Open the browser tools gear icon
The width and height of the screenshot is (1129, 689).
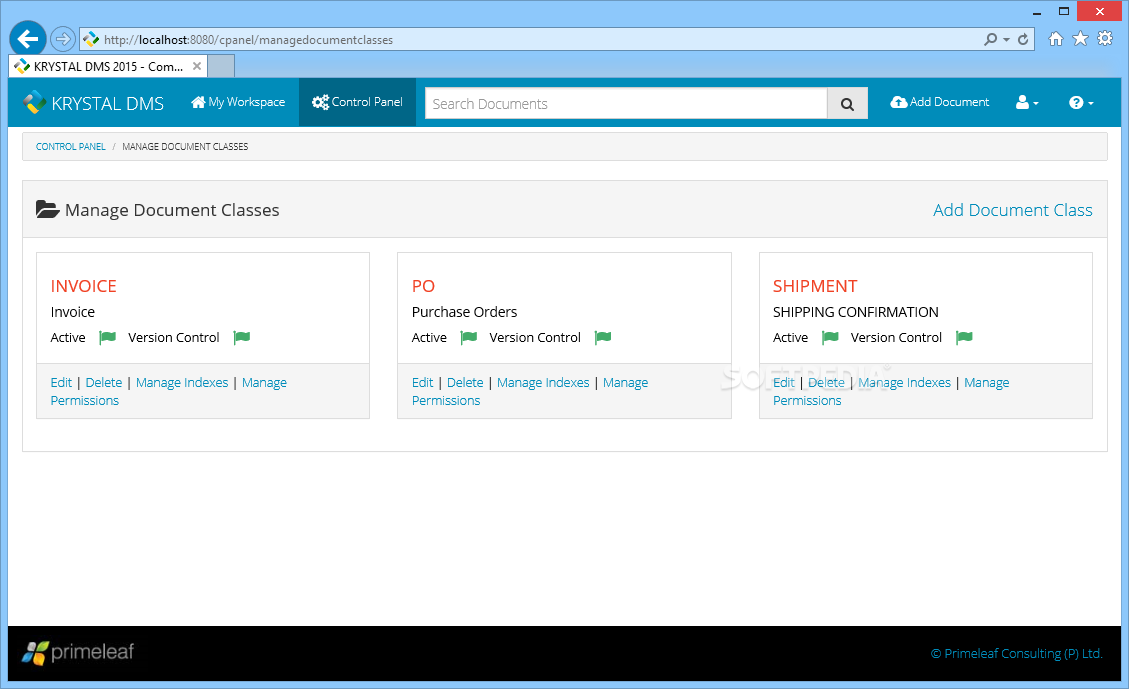1105,39
